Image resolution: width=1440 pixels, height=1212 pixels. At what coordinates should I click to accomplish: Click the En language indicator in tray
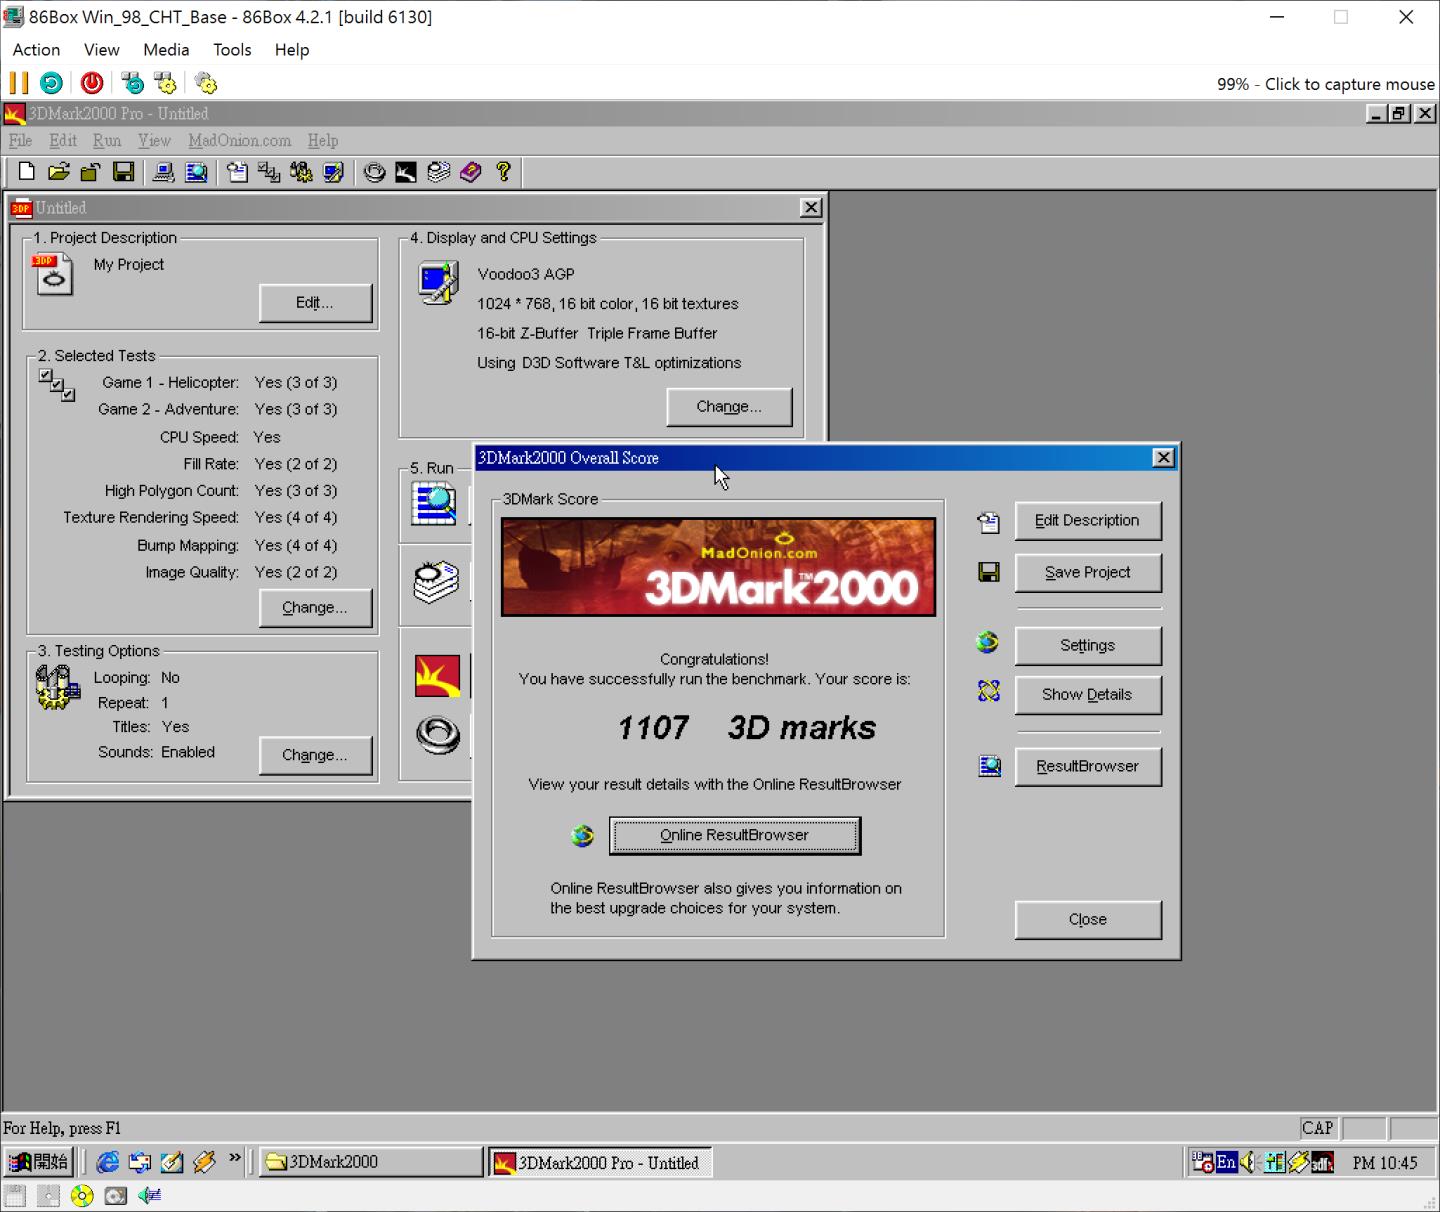click(1227, 1162)
